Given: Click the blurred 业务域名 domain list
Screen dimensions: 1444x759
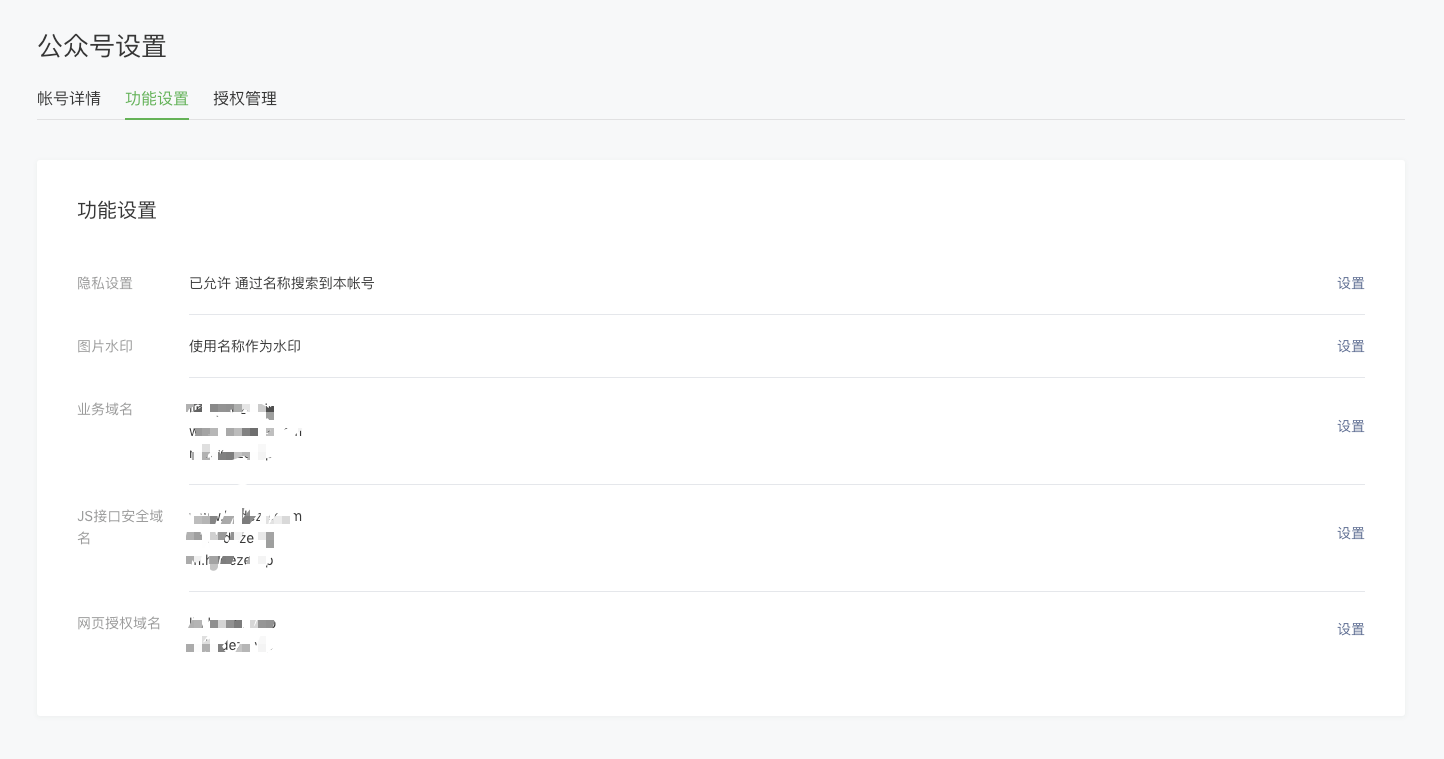Looking at the screenshot, I should [243, 432].
